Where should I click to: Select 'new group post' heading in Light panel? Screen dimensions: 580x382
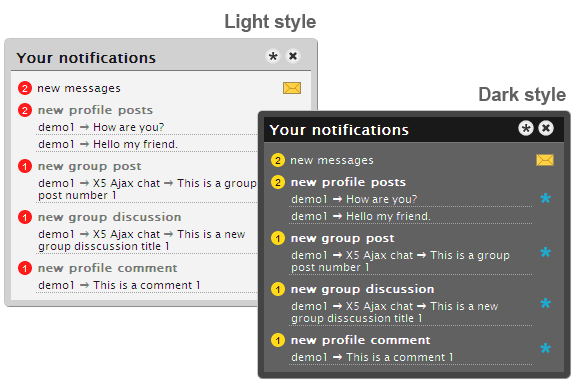pos(90,166)
